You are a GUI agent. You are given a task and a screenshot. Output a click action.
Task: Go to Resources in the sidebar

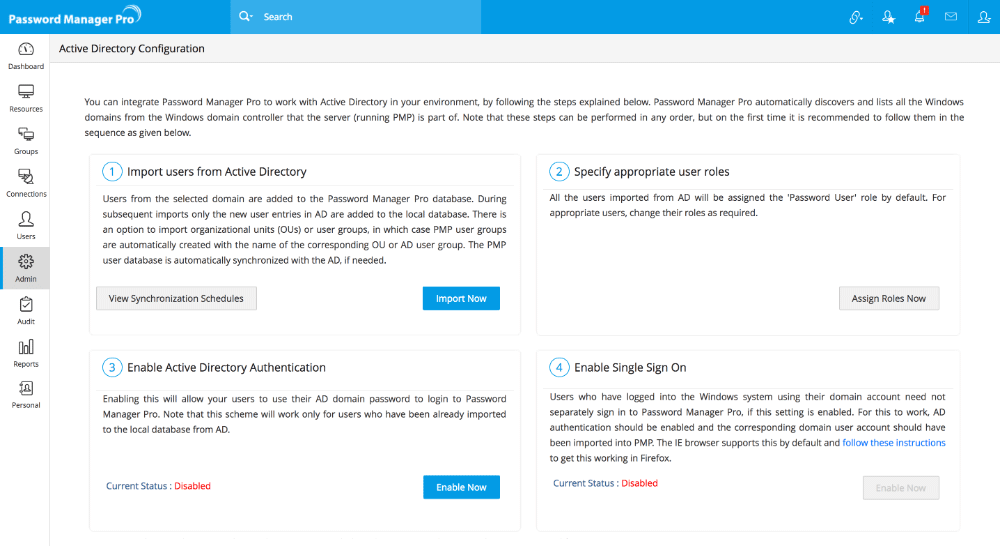(25, 98)
